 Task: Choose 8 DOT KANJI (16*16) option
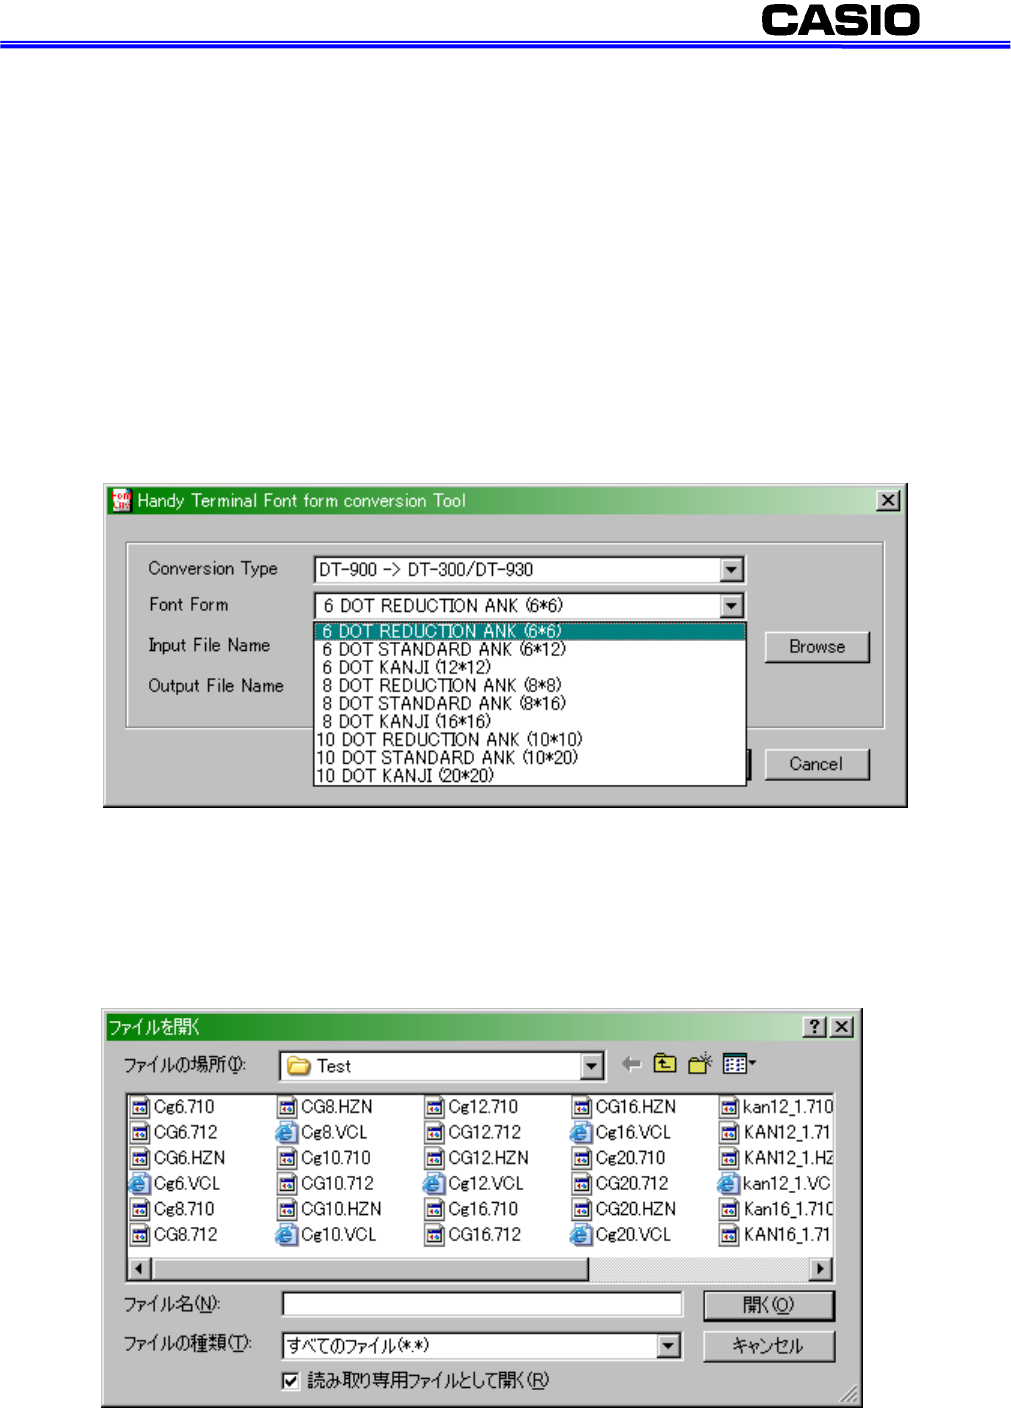tap(530, 722)
